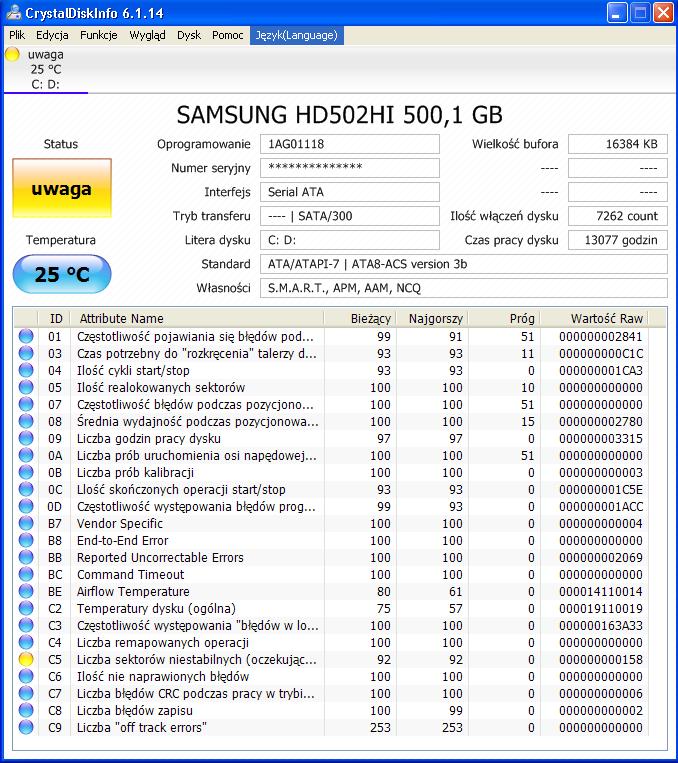678x763 pixels.
Task: Click the buffer size value 16384 KB
Action: point(618,144)
